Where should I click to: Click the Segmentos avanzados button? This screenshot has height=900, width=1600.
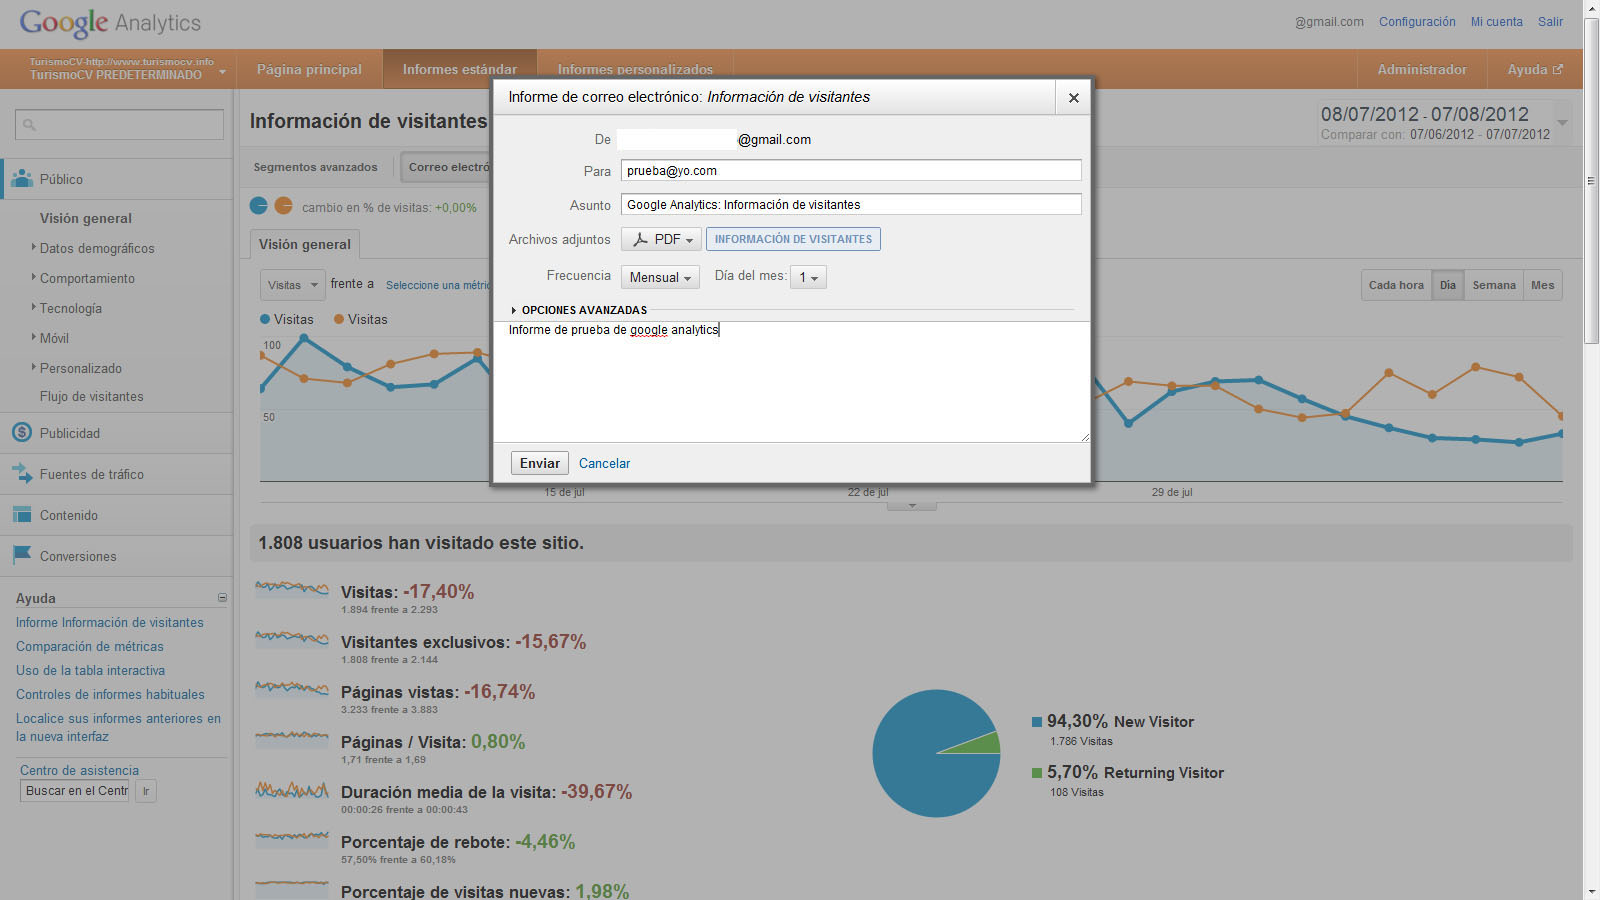[x=316, y=167]
